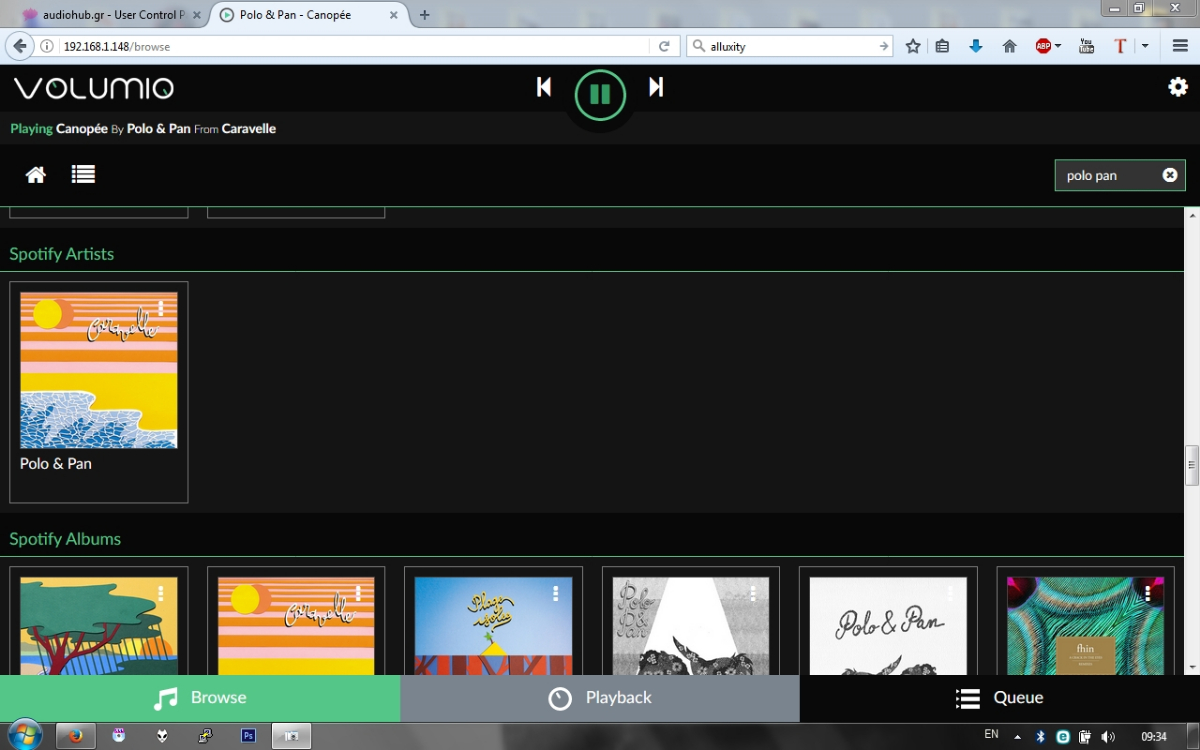Skip to the previous track
1200x750 pixels.
(543, 87)
